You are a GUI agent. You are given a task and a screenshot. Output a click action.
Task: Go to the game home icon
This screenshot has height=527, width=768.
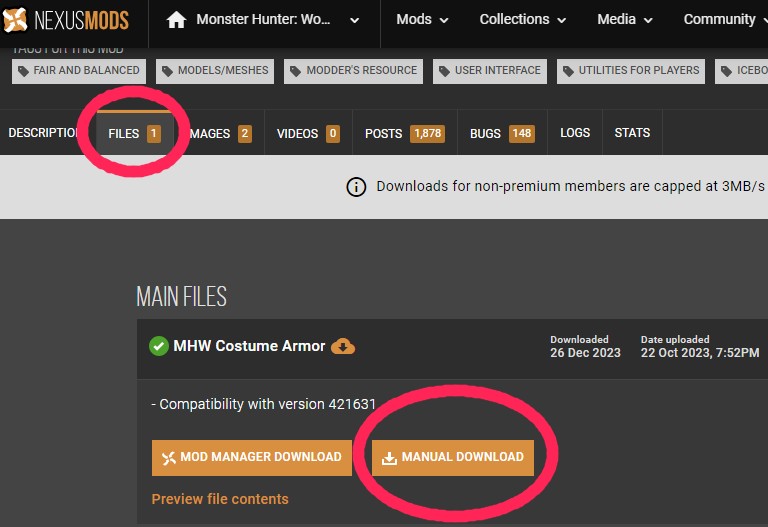click(176, 20)
